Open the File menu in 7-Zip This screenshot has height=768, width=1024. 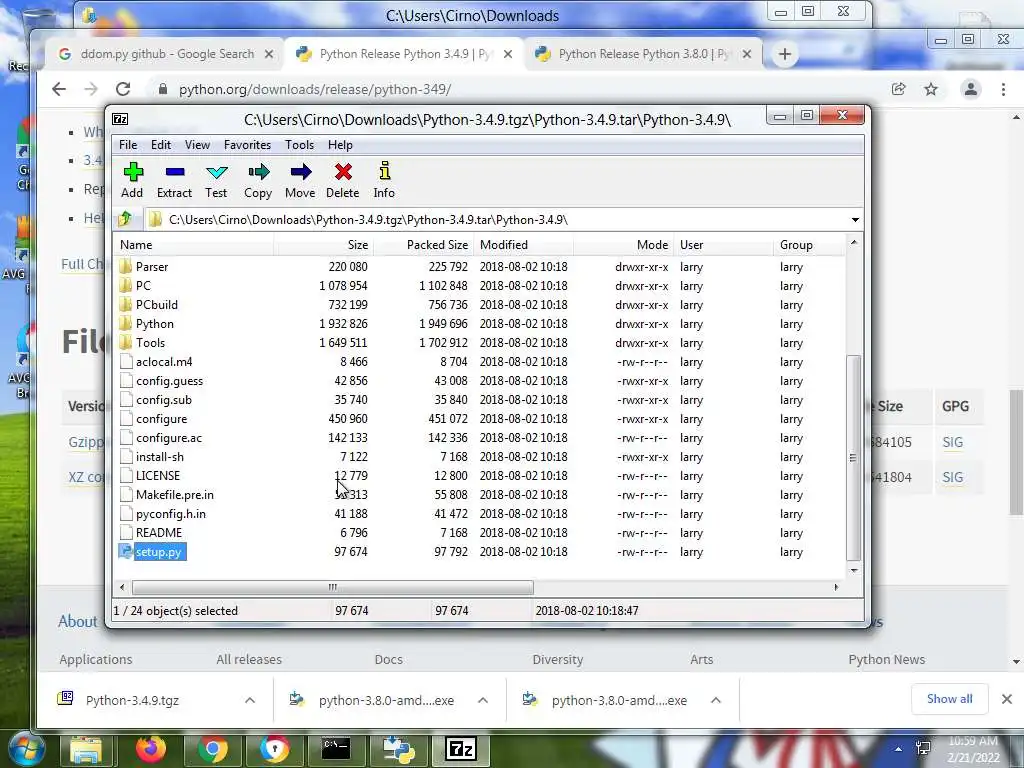(x=128, y=145)
